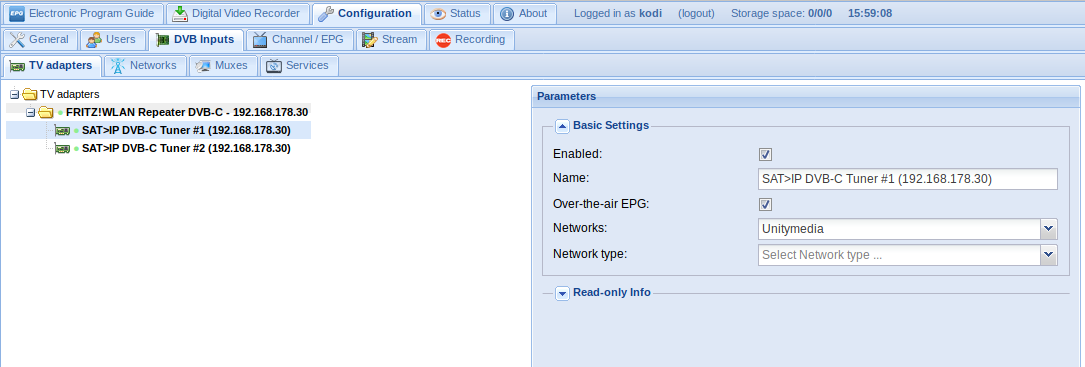The height and width of the screenshot is (367, 1085).
Task: Click the Select Network type field
Action: click(x=899, y=255)
